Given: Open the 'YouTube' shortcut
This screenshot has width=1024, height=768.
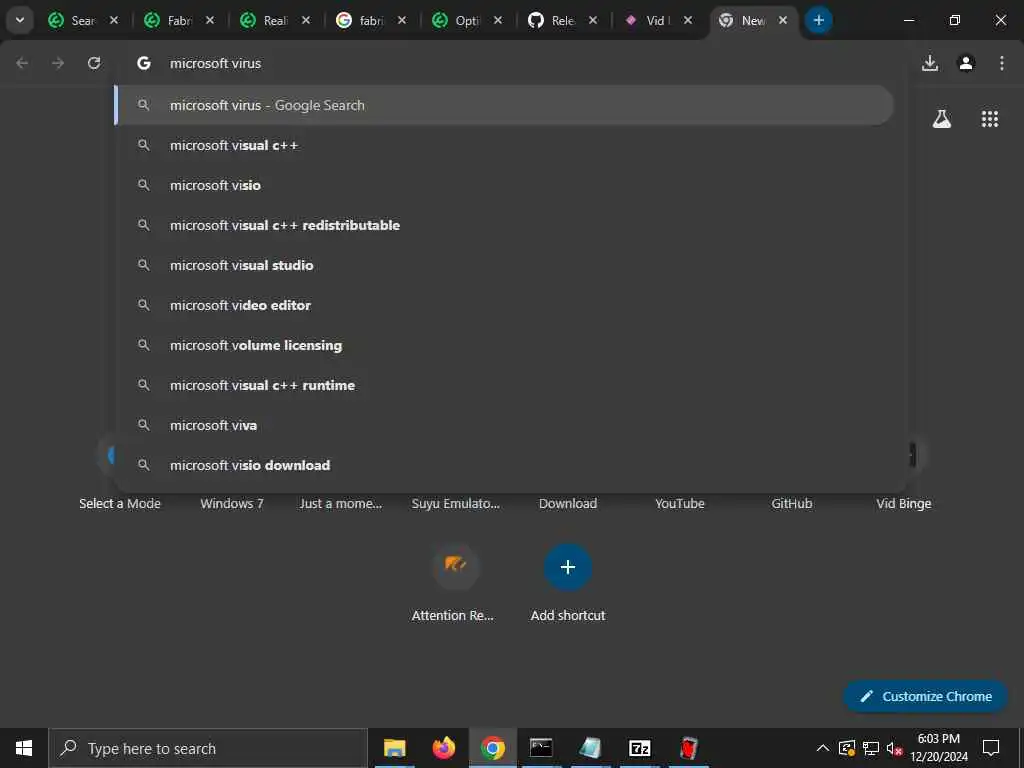Looking at the screenshot, I should point(680,504).
